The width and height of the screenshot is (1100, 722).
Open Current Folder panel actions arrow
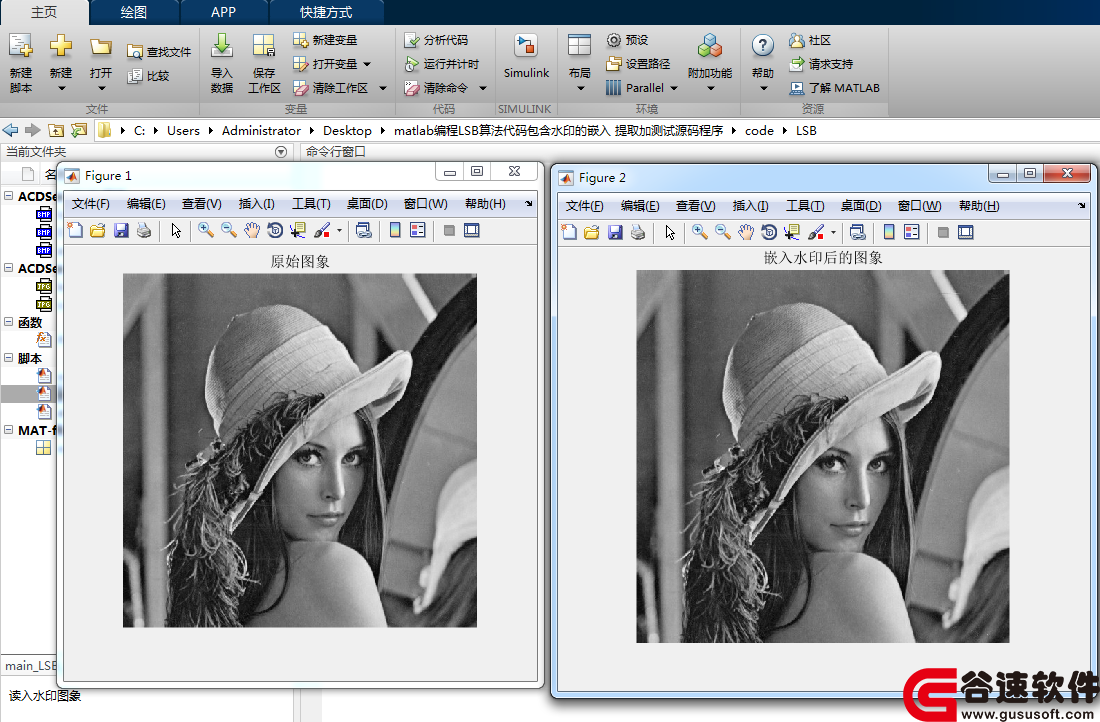[x=281, y=152]
